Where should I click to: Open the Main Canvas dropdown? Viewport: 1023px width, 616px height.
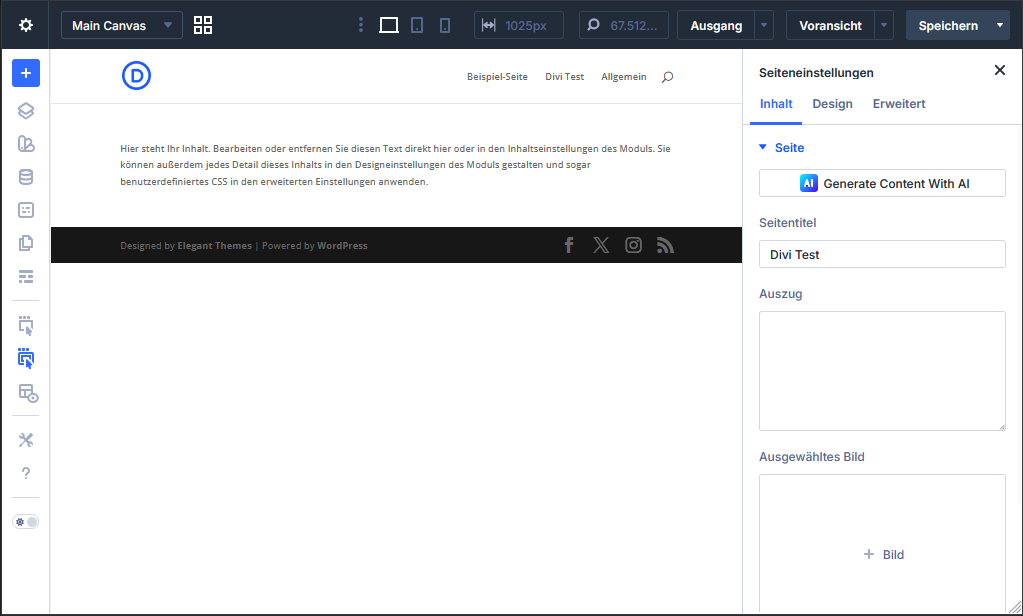(x=122, y=25)
